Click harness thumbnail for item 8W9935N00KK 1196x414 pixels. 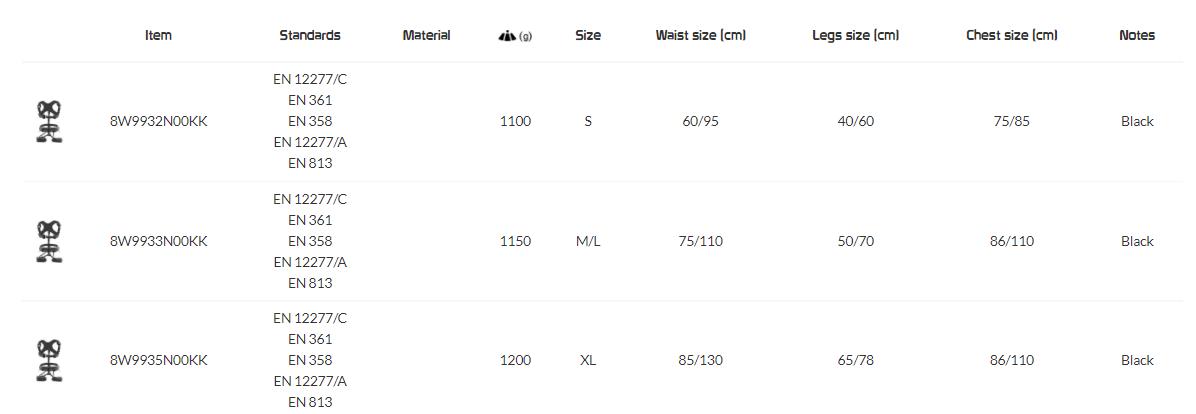point(49,360)
